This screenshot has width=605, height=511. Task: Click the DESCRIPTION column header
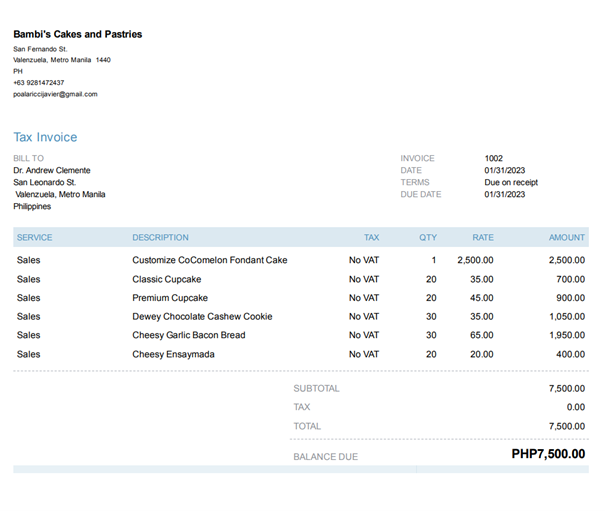161,237
